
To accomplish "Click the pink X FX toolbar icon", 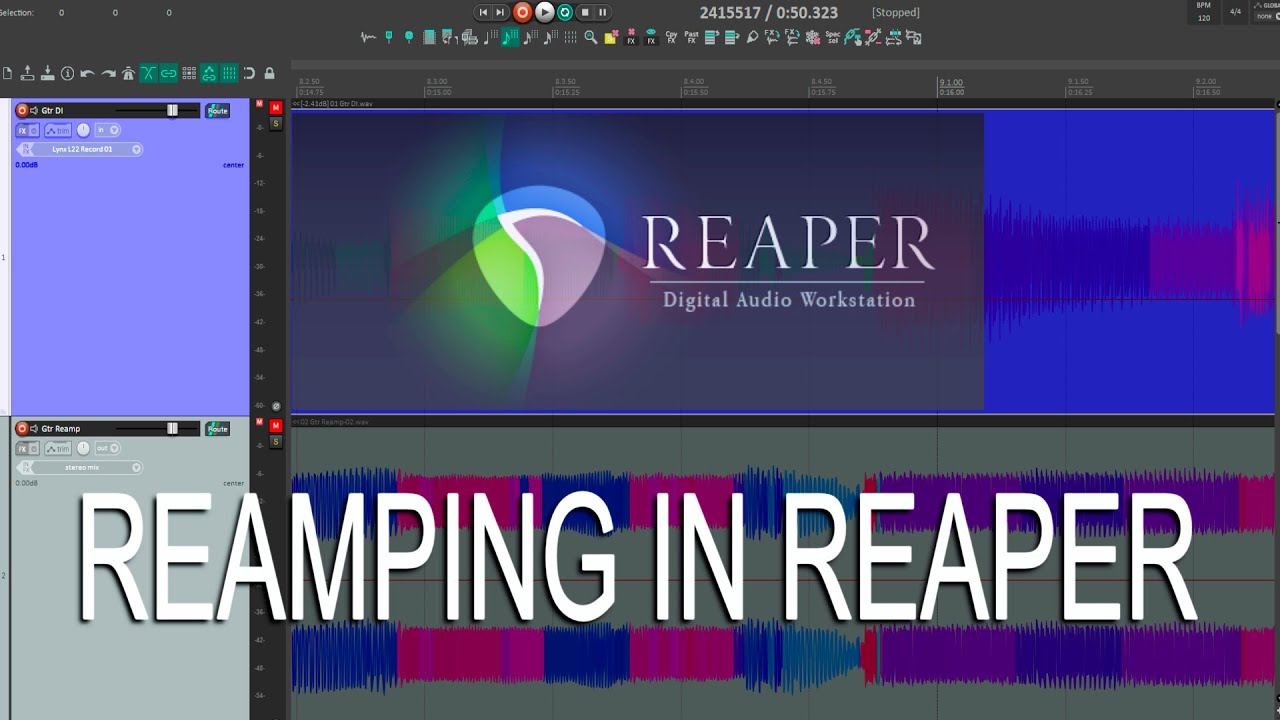I will (x=631, y=37).
